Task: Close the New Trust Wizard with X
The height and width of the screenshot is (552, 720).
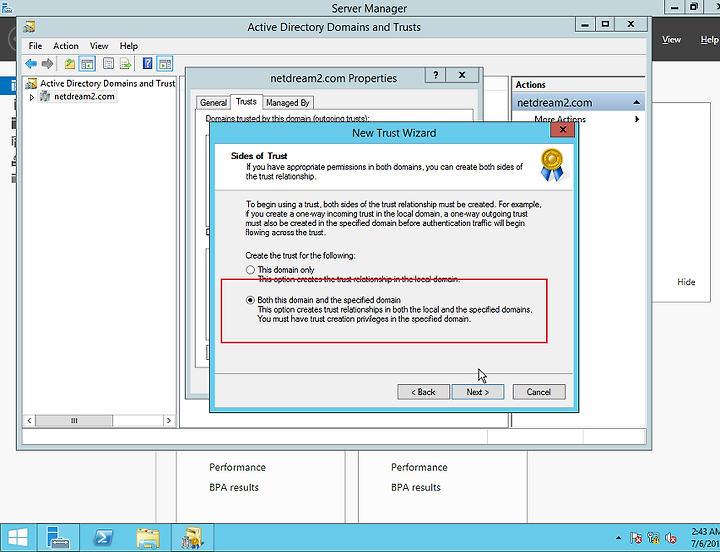Action: point(562,130)
